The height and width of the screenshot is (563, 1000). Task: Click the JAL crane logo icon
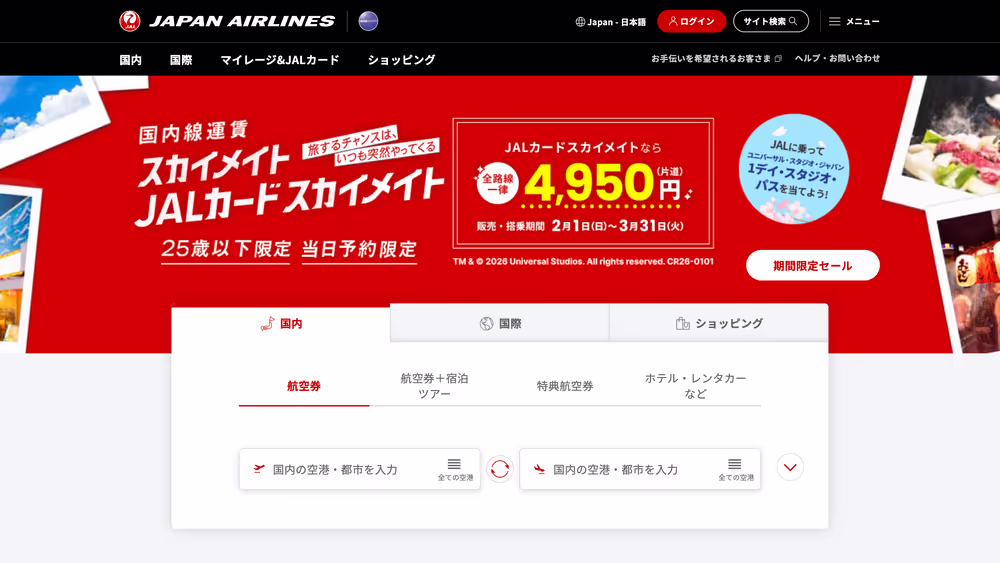129,21
